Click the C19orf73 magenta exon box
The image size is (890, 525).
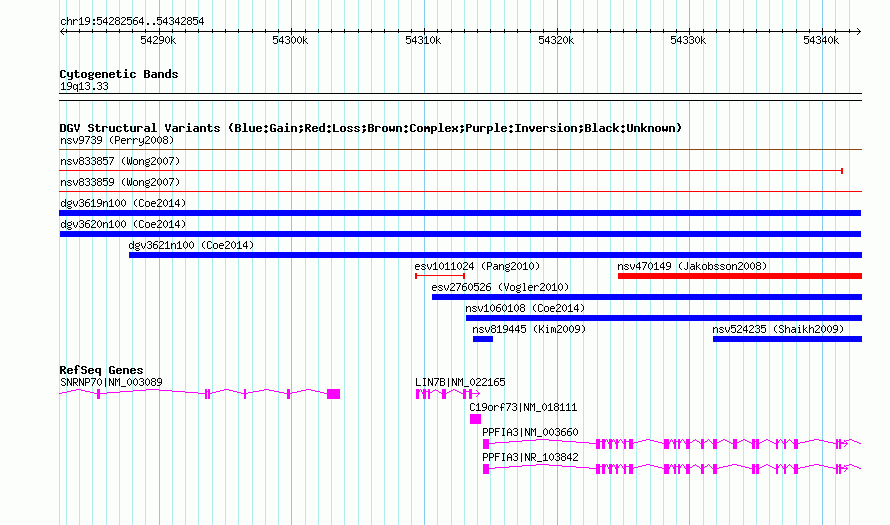(476, 419)
